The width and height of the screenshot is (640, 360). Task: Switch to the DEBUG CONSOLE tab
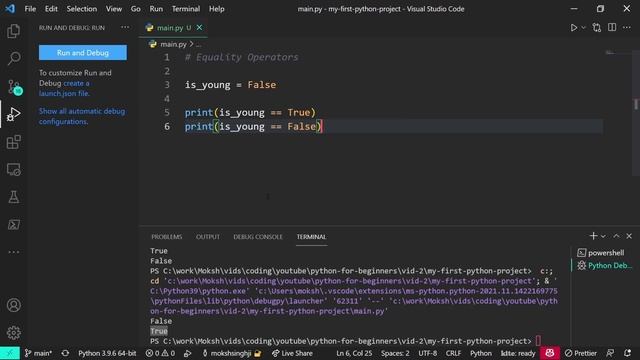(258, 237)
